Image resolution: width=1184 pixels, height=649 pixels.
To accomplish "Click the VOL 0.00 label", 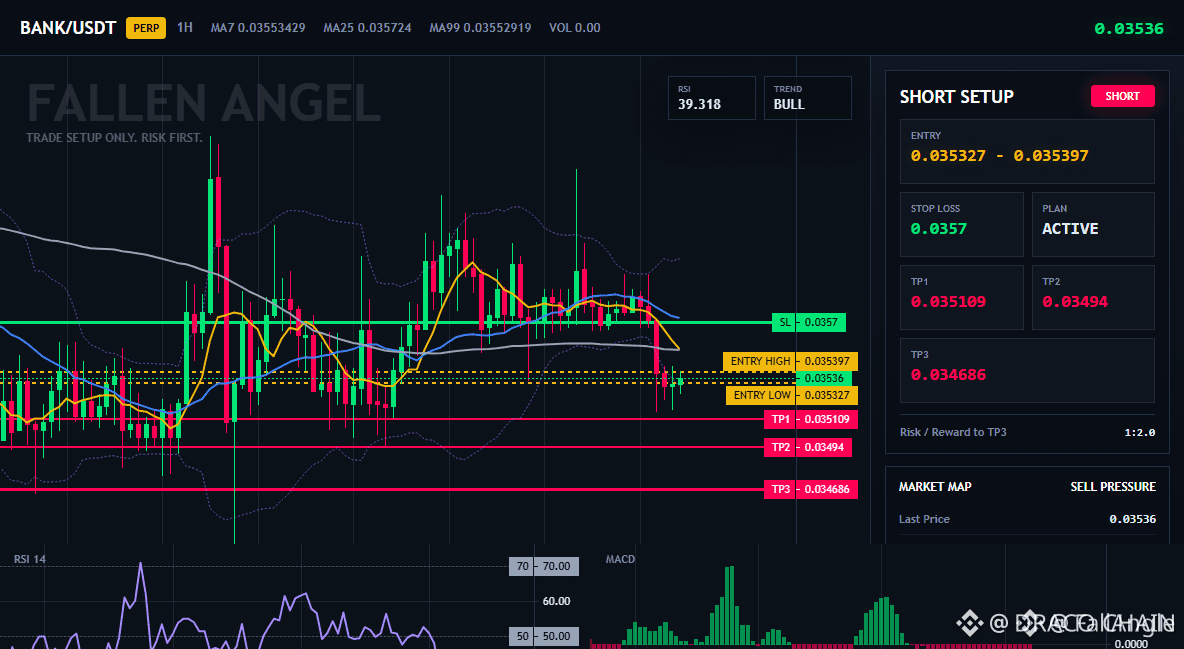I will (575, 27).
